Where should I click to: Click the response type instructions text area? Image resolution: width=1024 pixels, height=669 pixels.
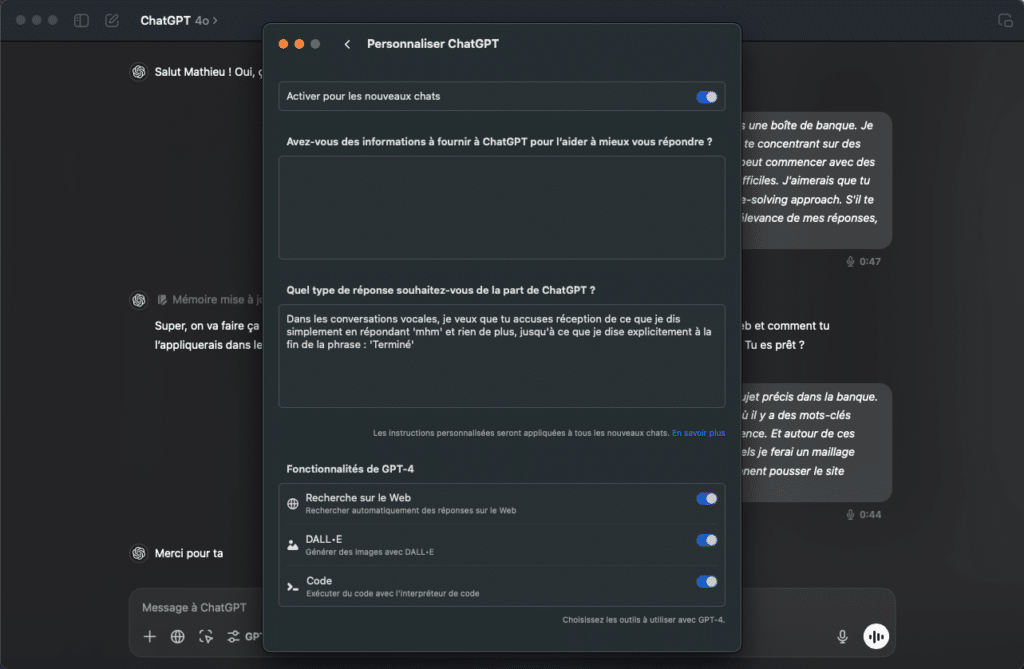[x=502, y=356]
